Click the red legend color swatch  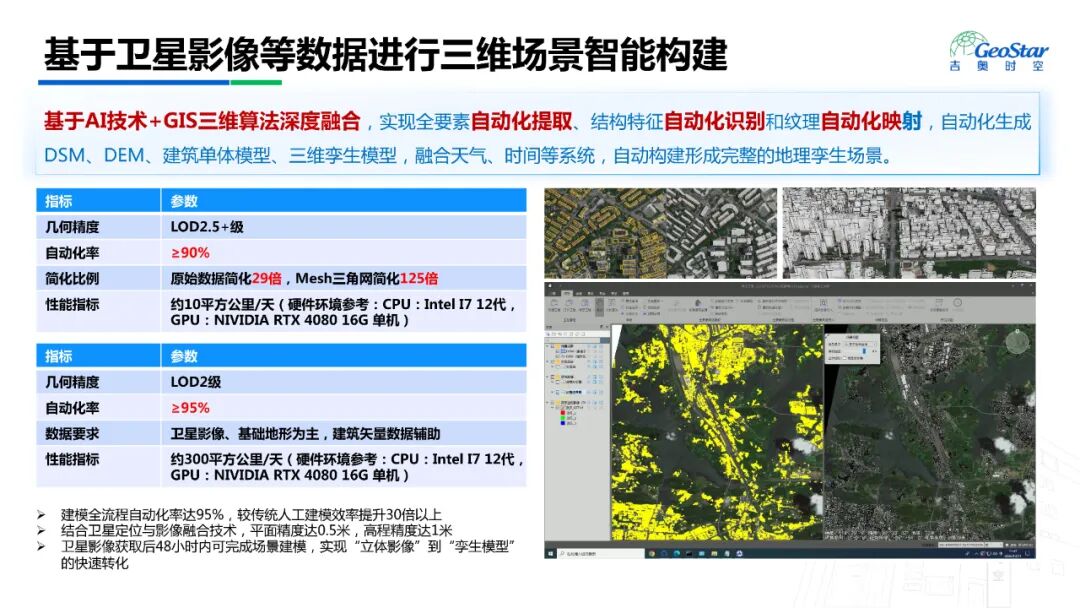coord(563,412)
